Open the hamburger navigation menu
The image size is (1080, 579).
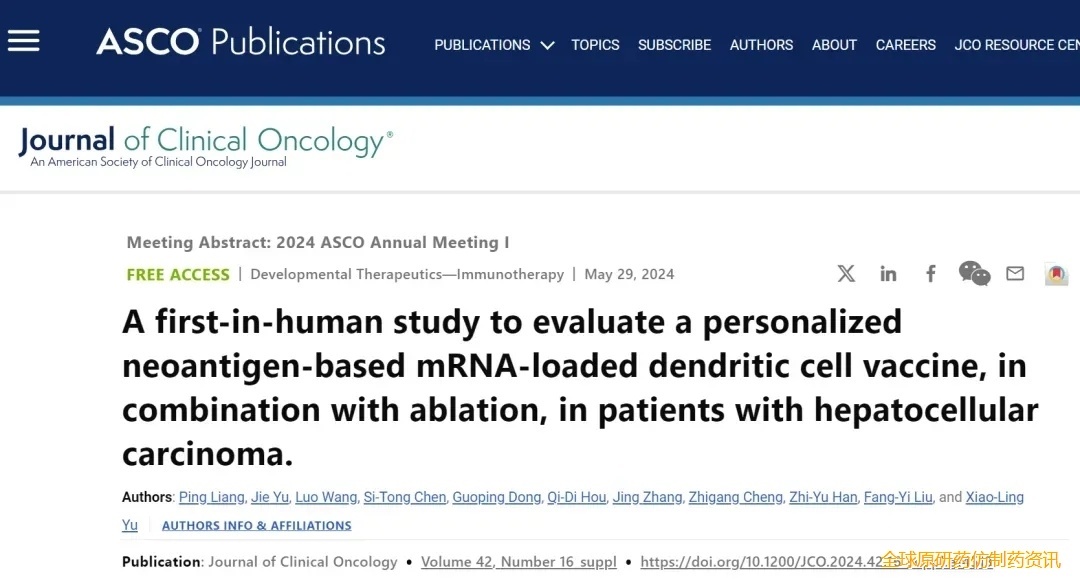pyautogui.click(x=23, y=40)
